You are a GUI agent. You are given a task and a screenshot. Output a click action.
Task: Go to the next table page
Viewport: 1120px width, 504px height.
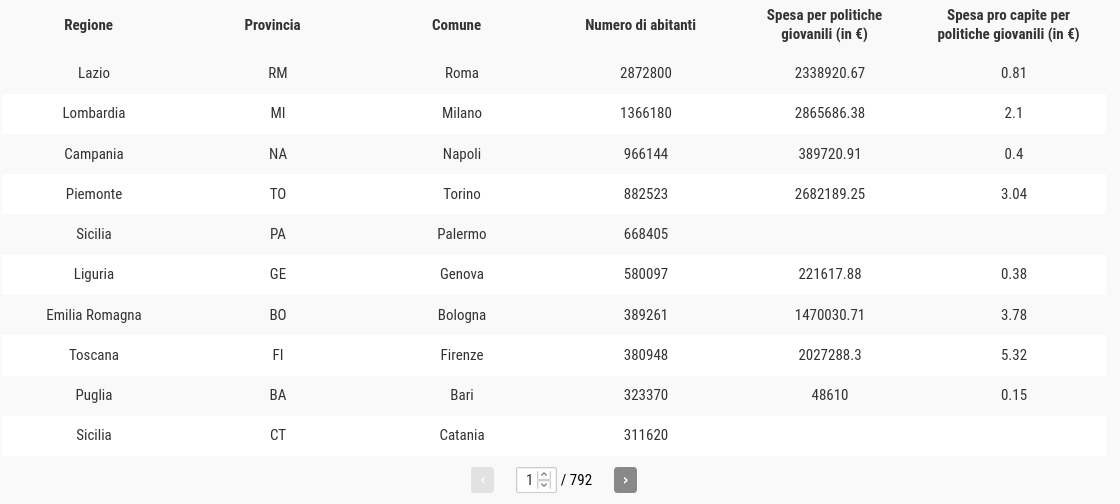[625, 480]
